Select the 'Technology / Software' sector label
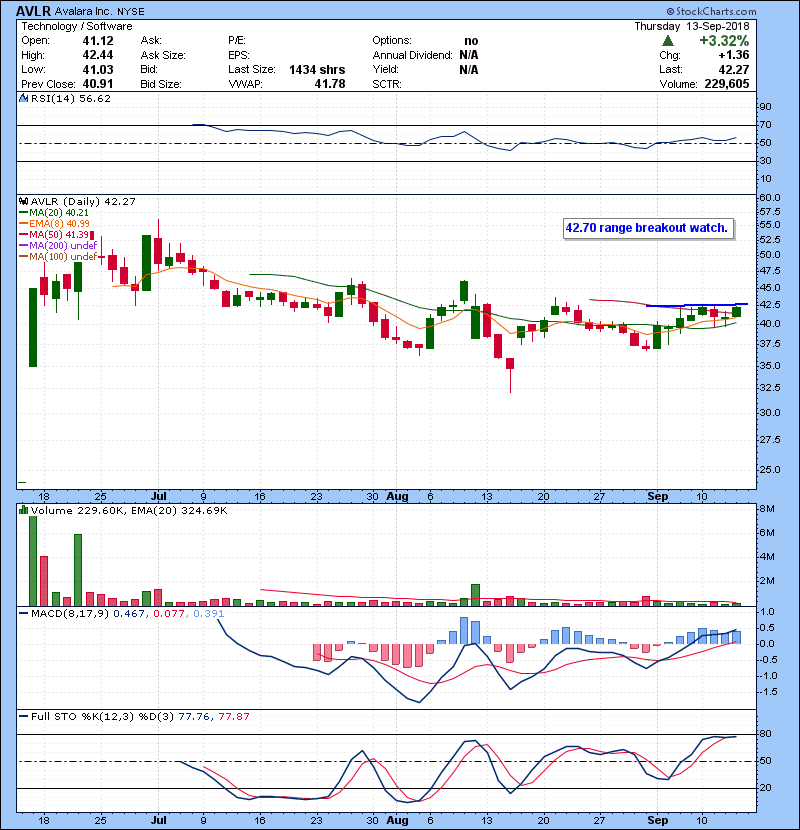Image resolution: width=800 pixels, height=830 pixels. (77, 26)
